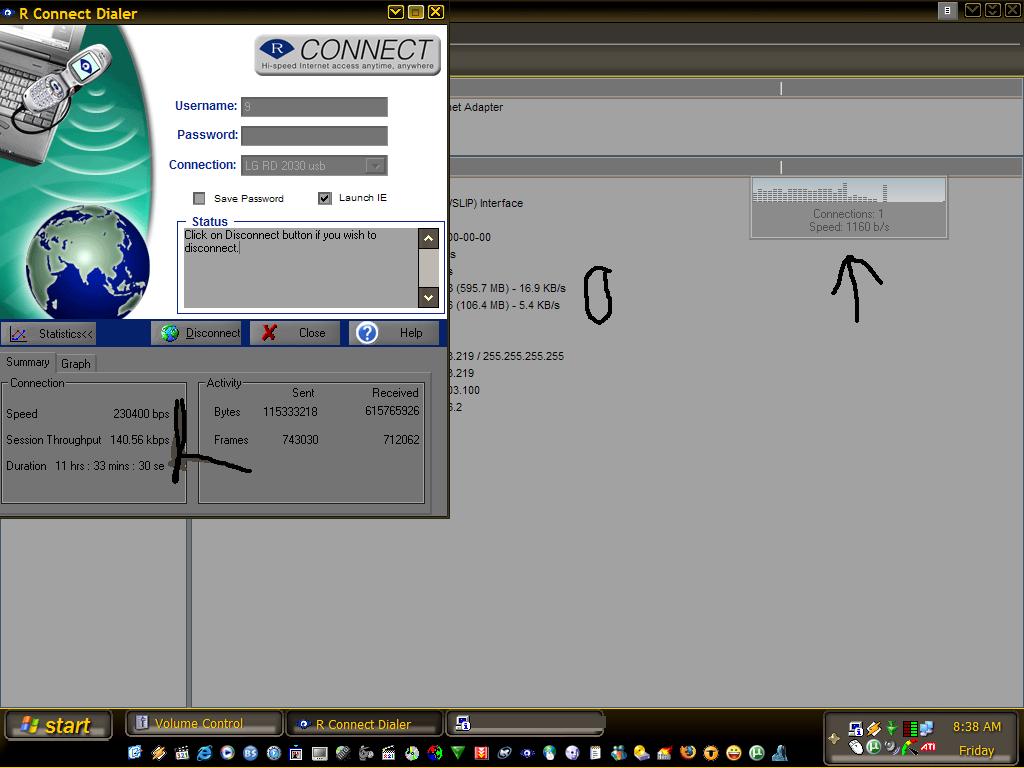Screen dimensions: 1024x768
Task: Open Yahoo Messenger smiley icon in Quick Launch
Action: [x=733, y=752]
